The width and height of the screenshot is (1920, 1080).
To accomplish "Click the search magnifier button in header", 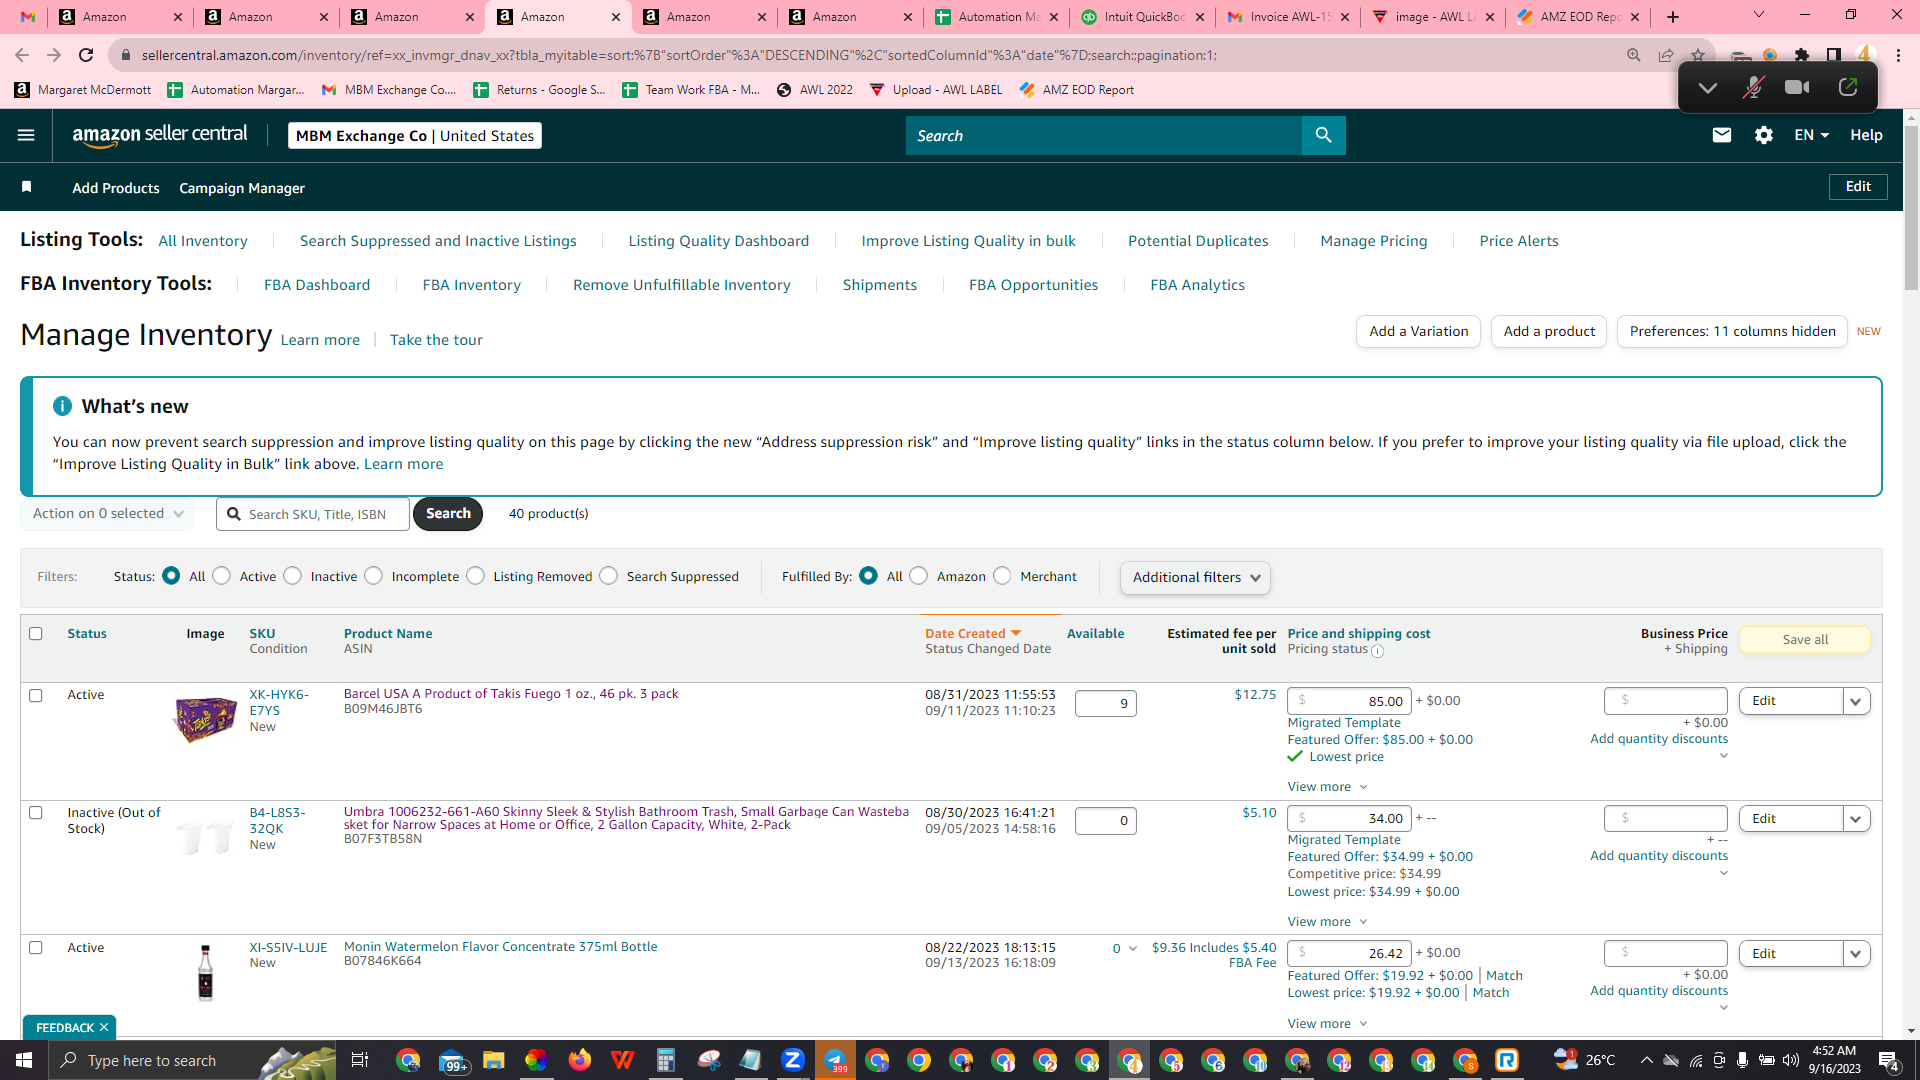I will pyautogui.click(x=1323, y=135).
